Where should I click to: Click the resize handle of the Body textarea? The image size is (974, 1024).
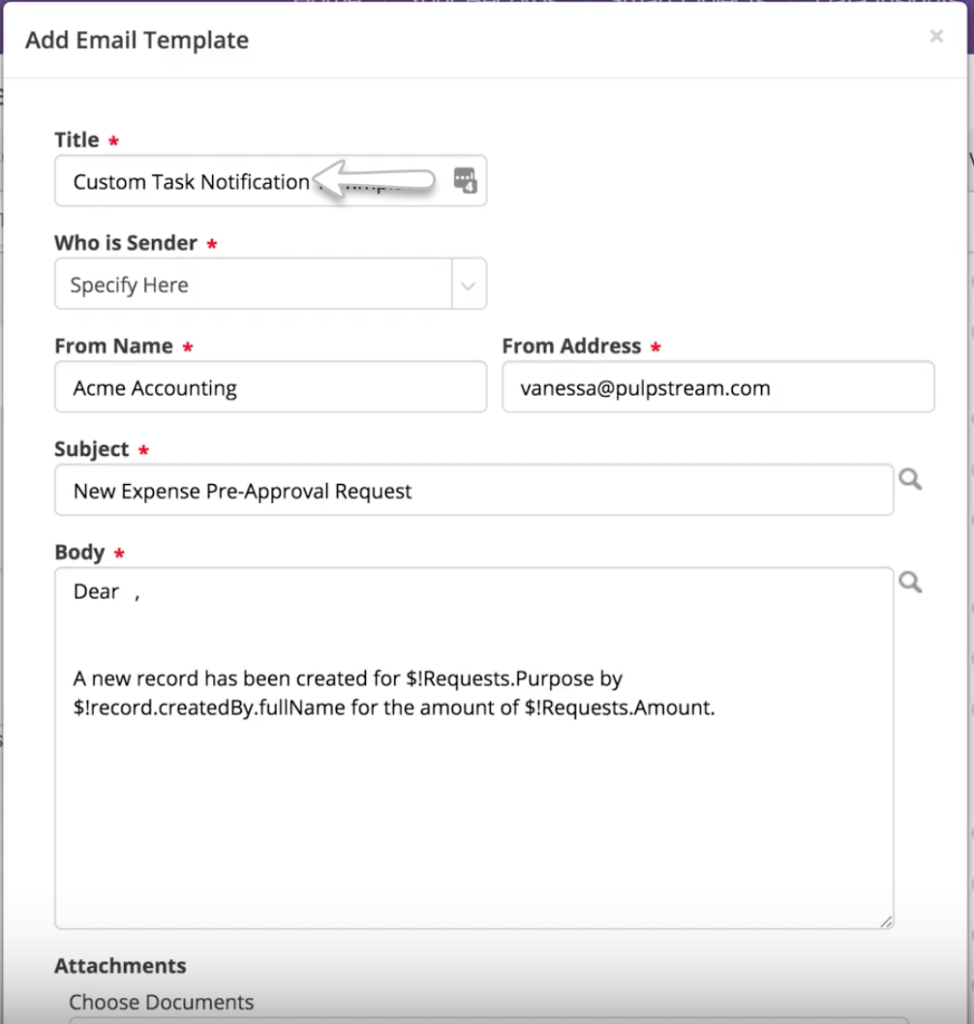(x=886, y=919)
